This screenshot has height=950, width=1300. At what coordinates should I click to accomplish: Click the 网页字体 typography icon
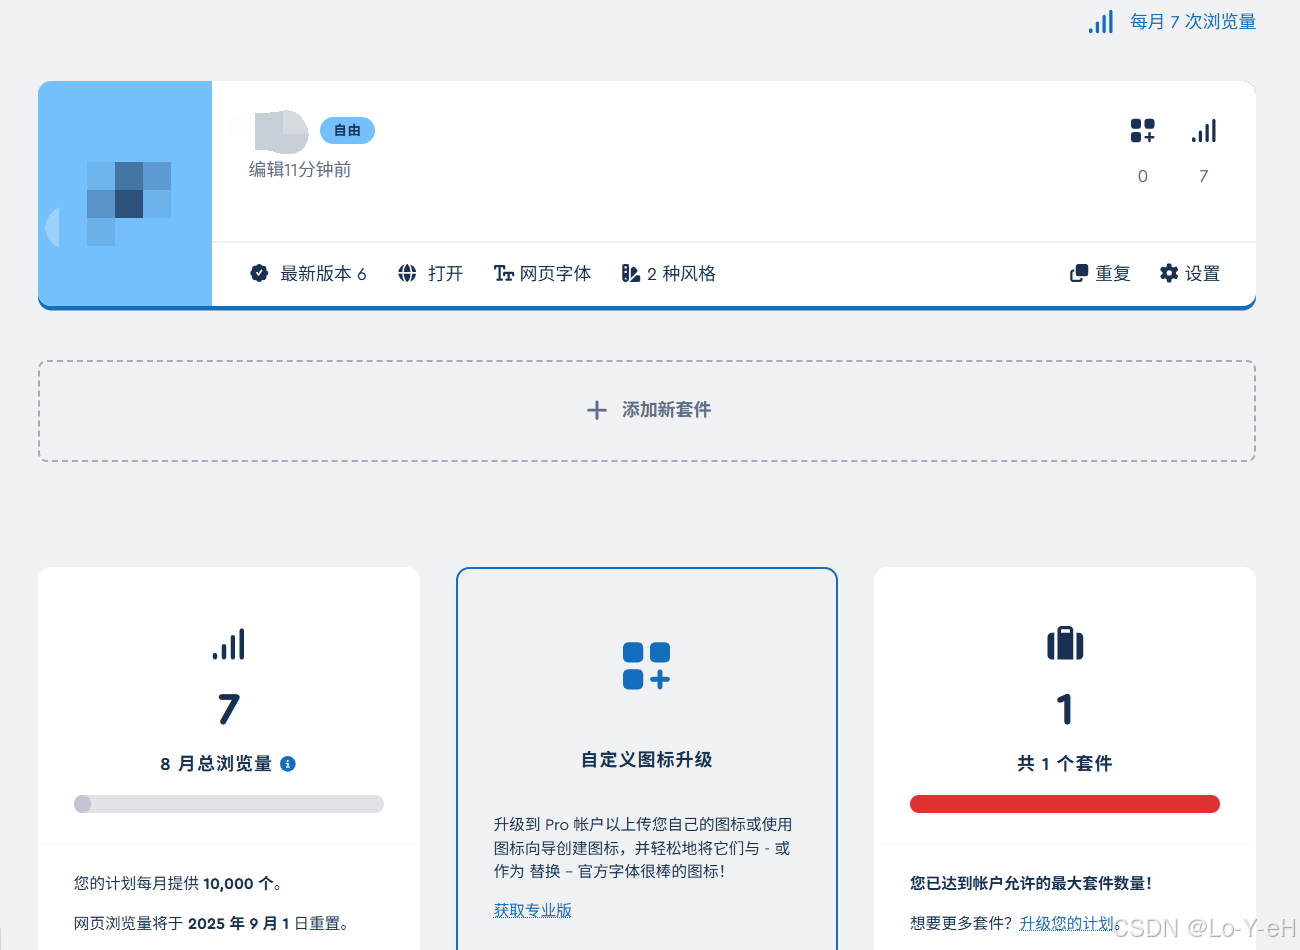tap(503, 273)
